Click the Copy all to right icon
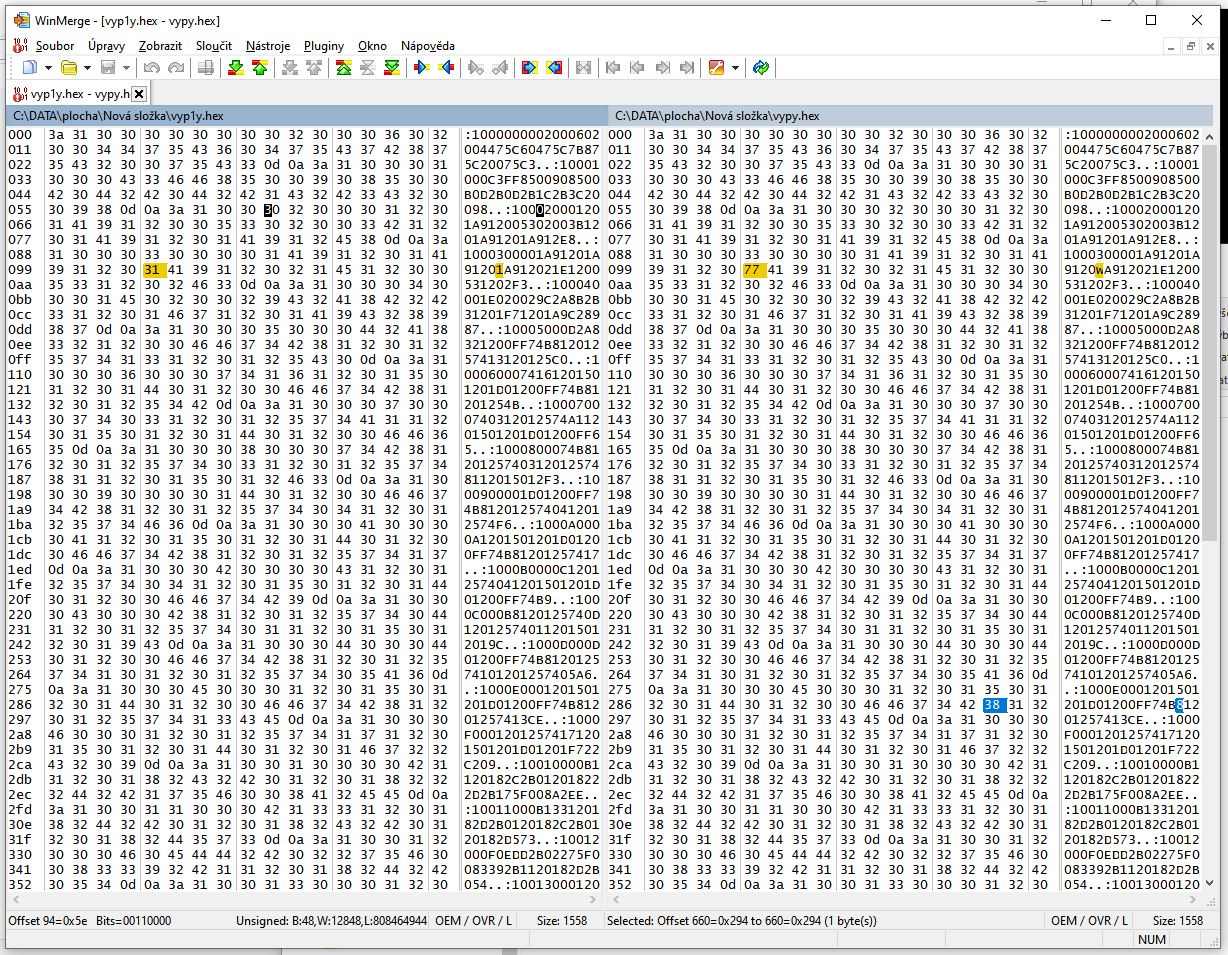Image resolution: width=1228 pixels, height=955 pixels. click(x=529, y=68)
